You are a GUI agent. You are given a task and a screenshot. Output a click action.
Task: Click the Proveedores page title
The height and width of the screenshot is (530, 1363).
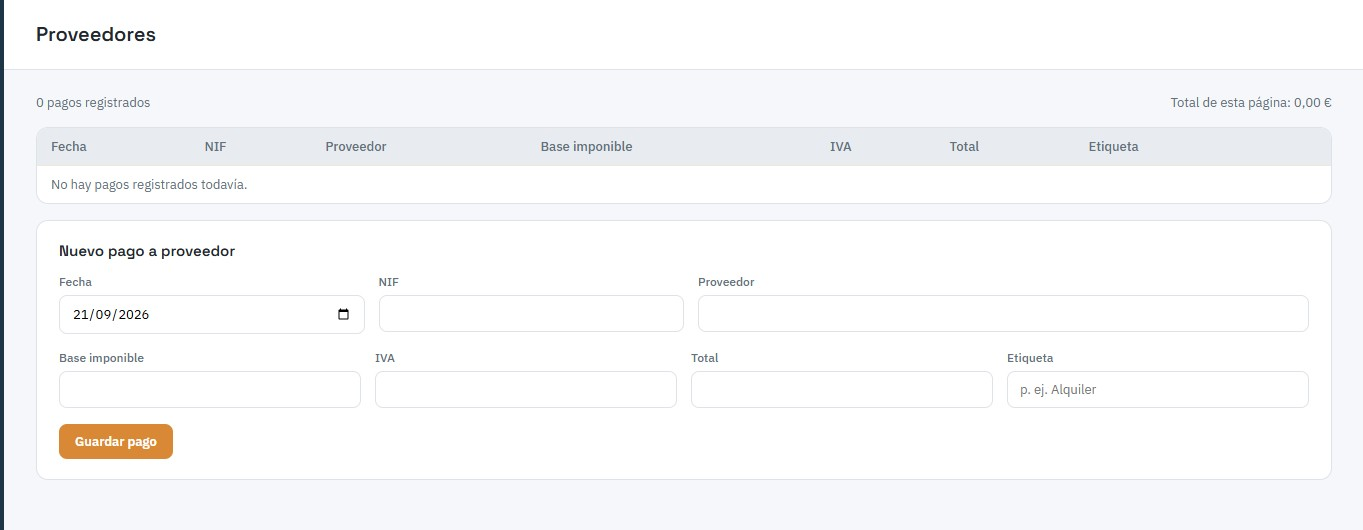96,34
